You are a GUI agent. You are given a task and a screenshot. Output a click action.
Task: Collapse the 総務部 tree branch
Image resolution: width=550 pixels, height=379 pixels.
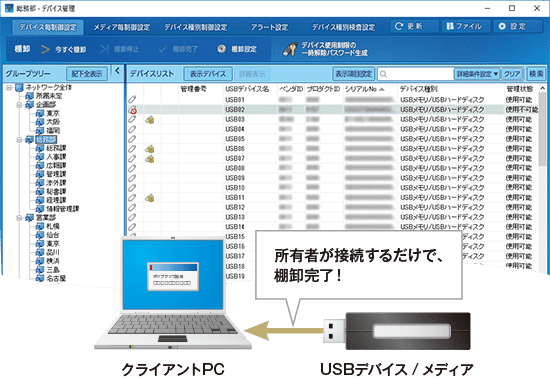[20, 139]
